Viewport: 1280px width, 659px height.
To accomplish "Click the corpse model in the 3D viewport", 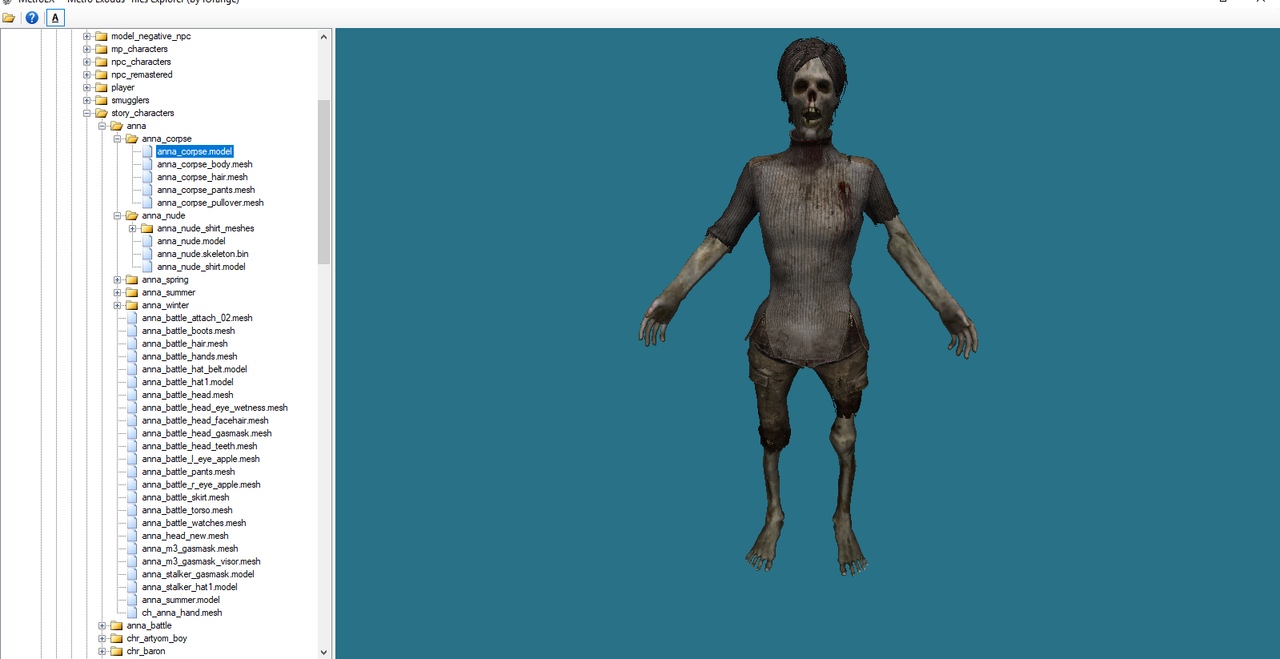I will [808, 305].
